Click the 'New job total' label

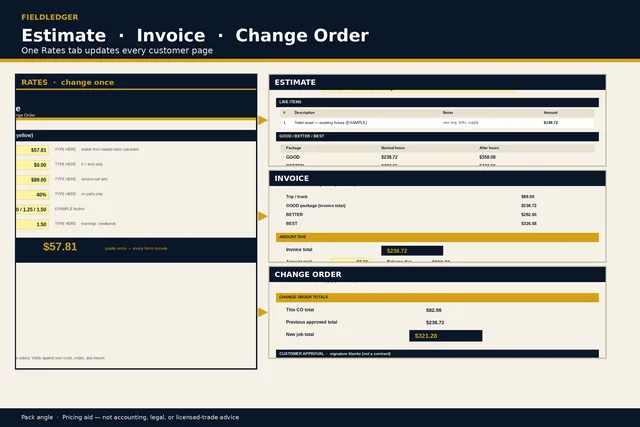[300, 334]
